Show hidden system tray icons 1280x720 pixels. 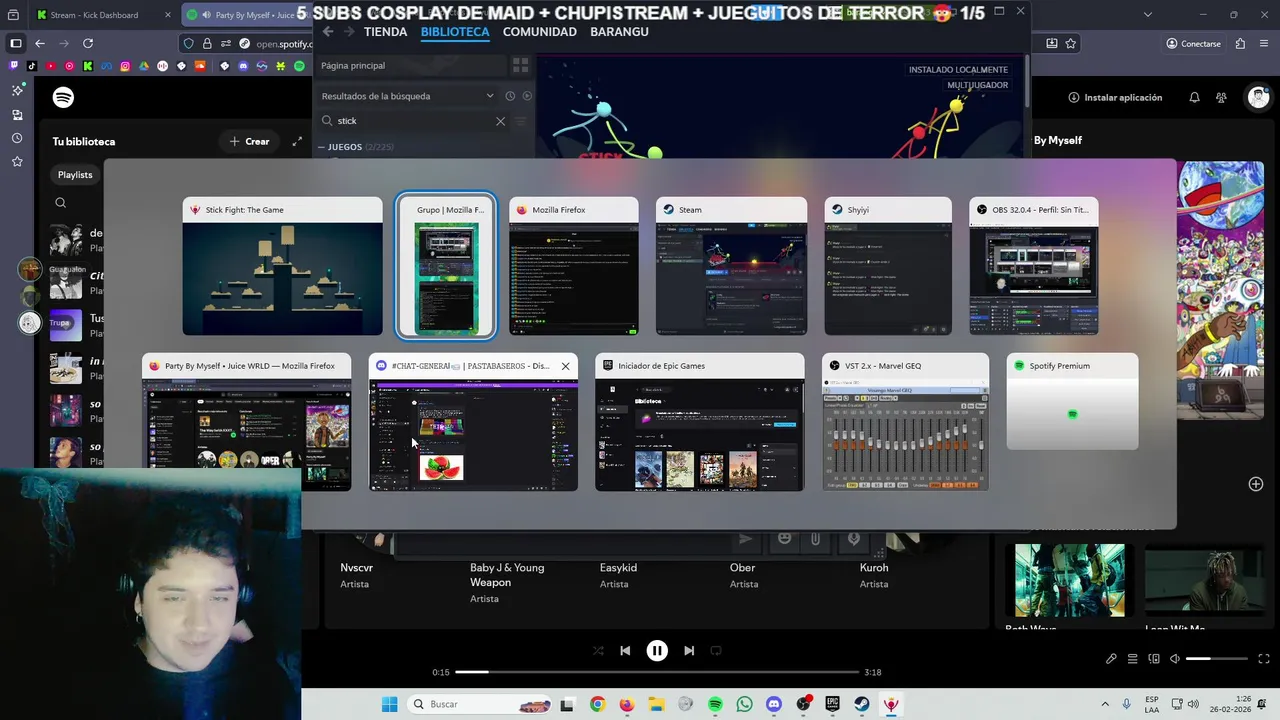1105,704
